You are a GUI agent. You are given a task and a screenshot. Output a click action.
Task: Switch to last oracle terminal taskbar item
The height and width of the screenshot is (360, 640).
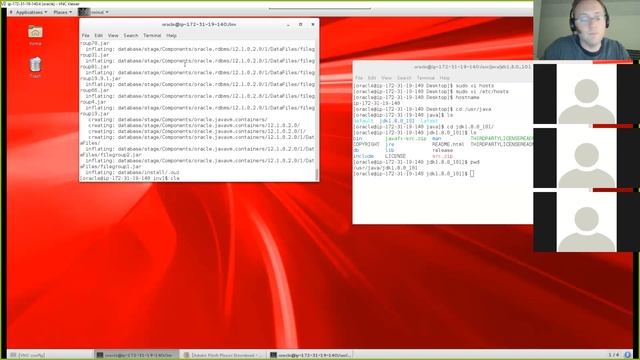tap(310, 355)
